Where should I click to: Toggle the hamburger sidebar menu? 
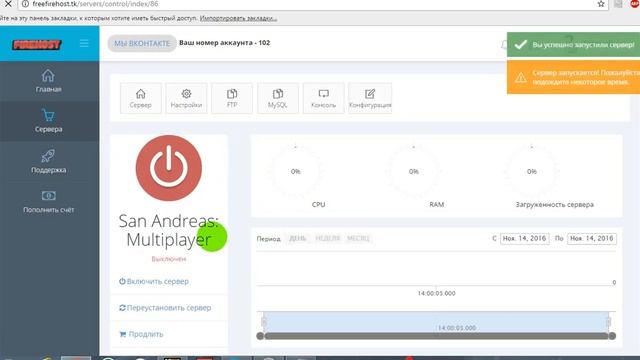coord(84,43)
